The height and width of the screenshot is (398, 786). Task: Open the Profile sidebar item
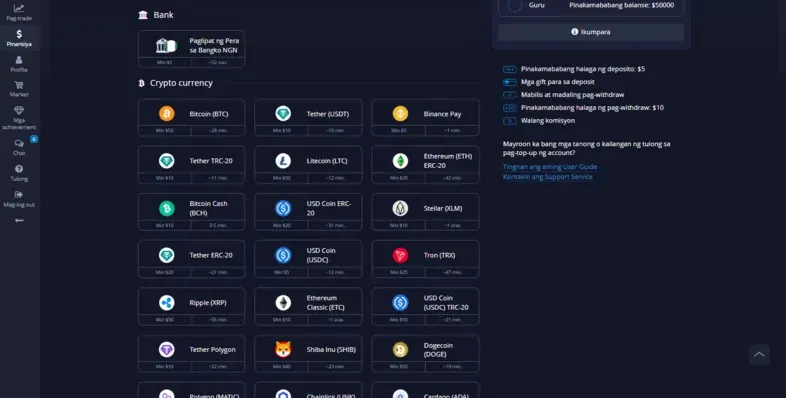pyautogui.click(x=19, y=64)
